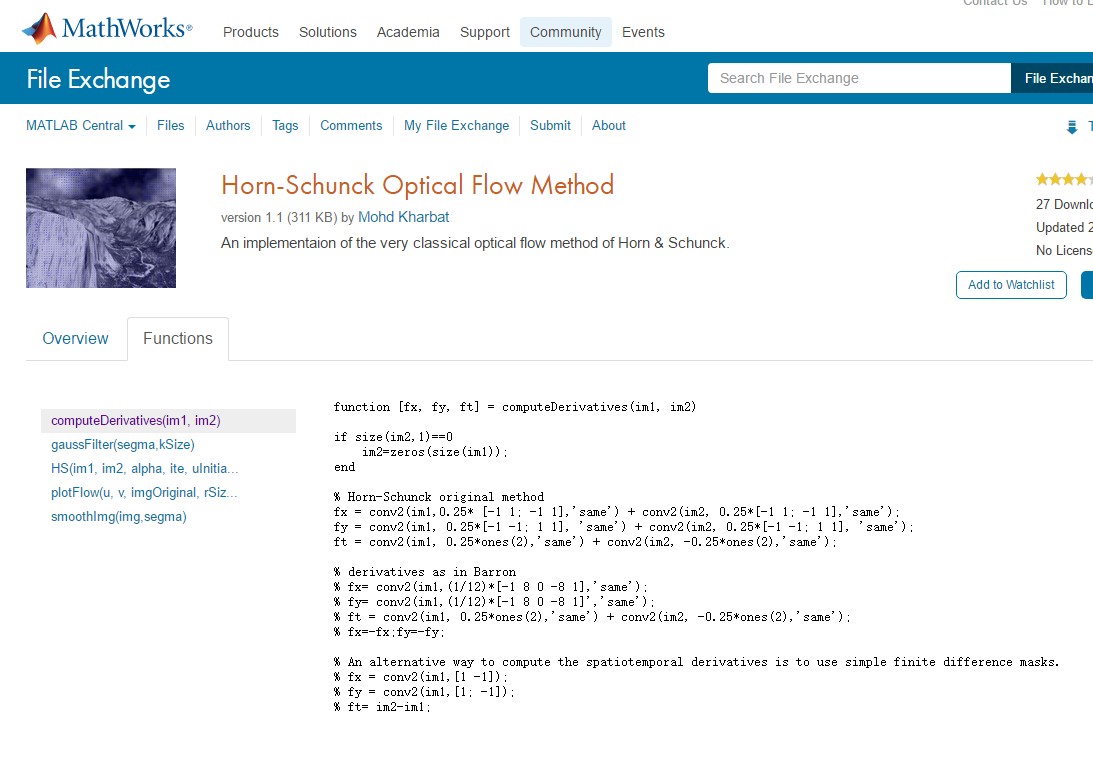Image resolution: width=1093 pixels, height=764 pixels.
Task: Switch to the Overview tab
Action: click(75, 338)
